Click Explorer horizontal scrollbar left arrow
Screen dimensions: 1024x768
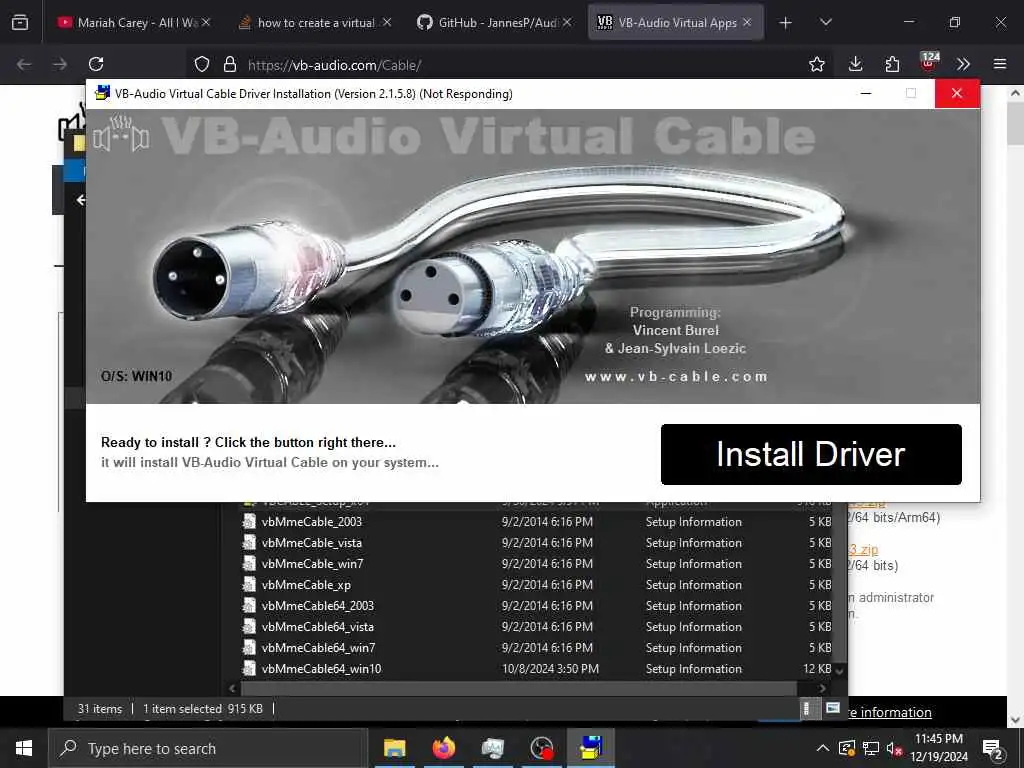(x=232, y=688)
